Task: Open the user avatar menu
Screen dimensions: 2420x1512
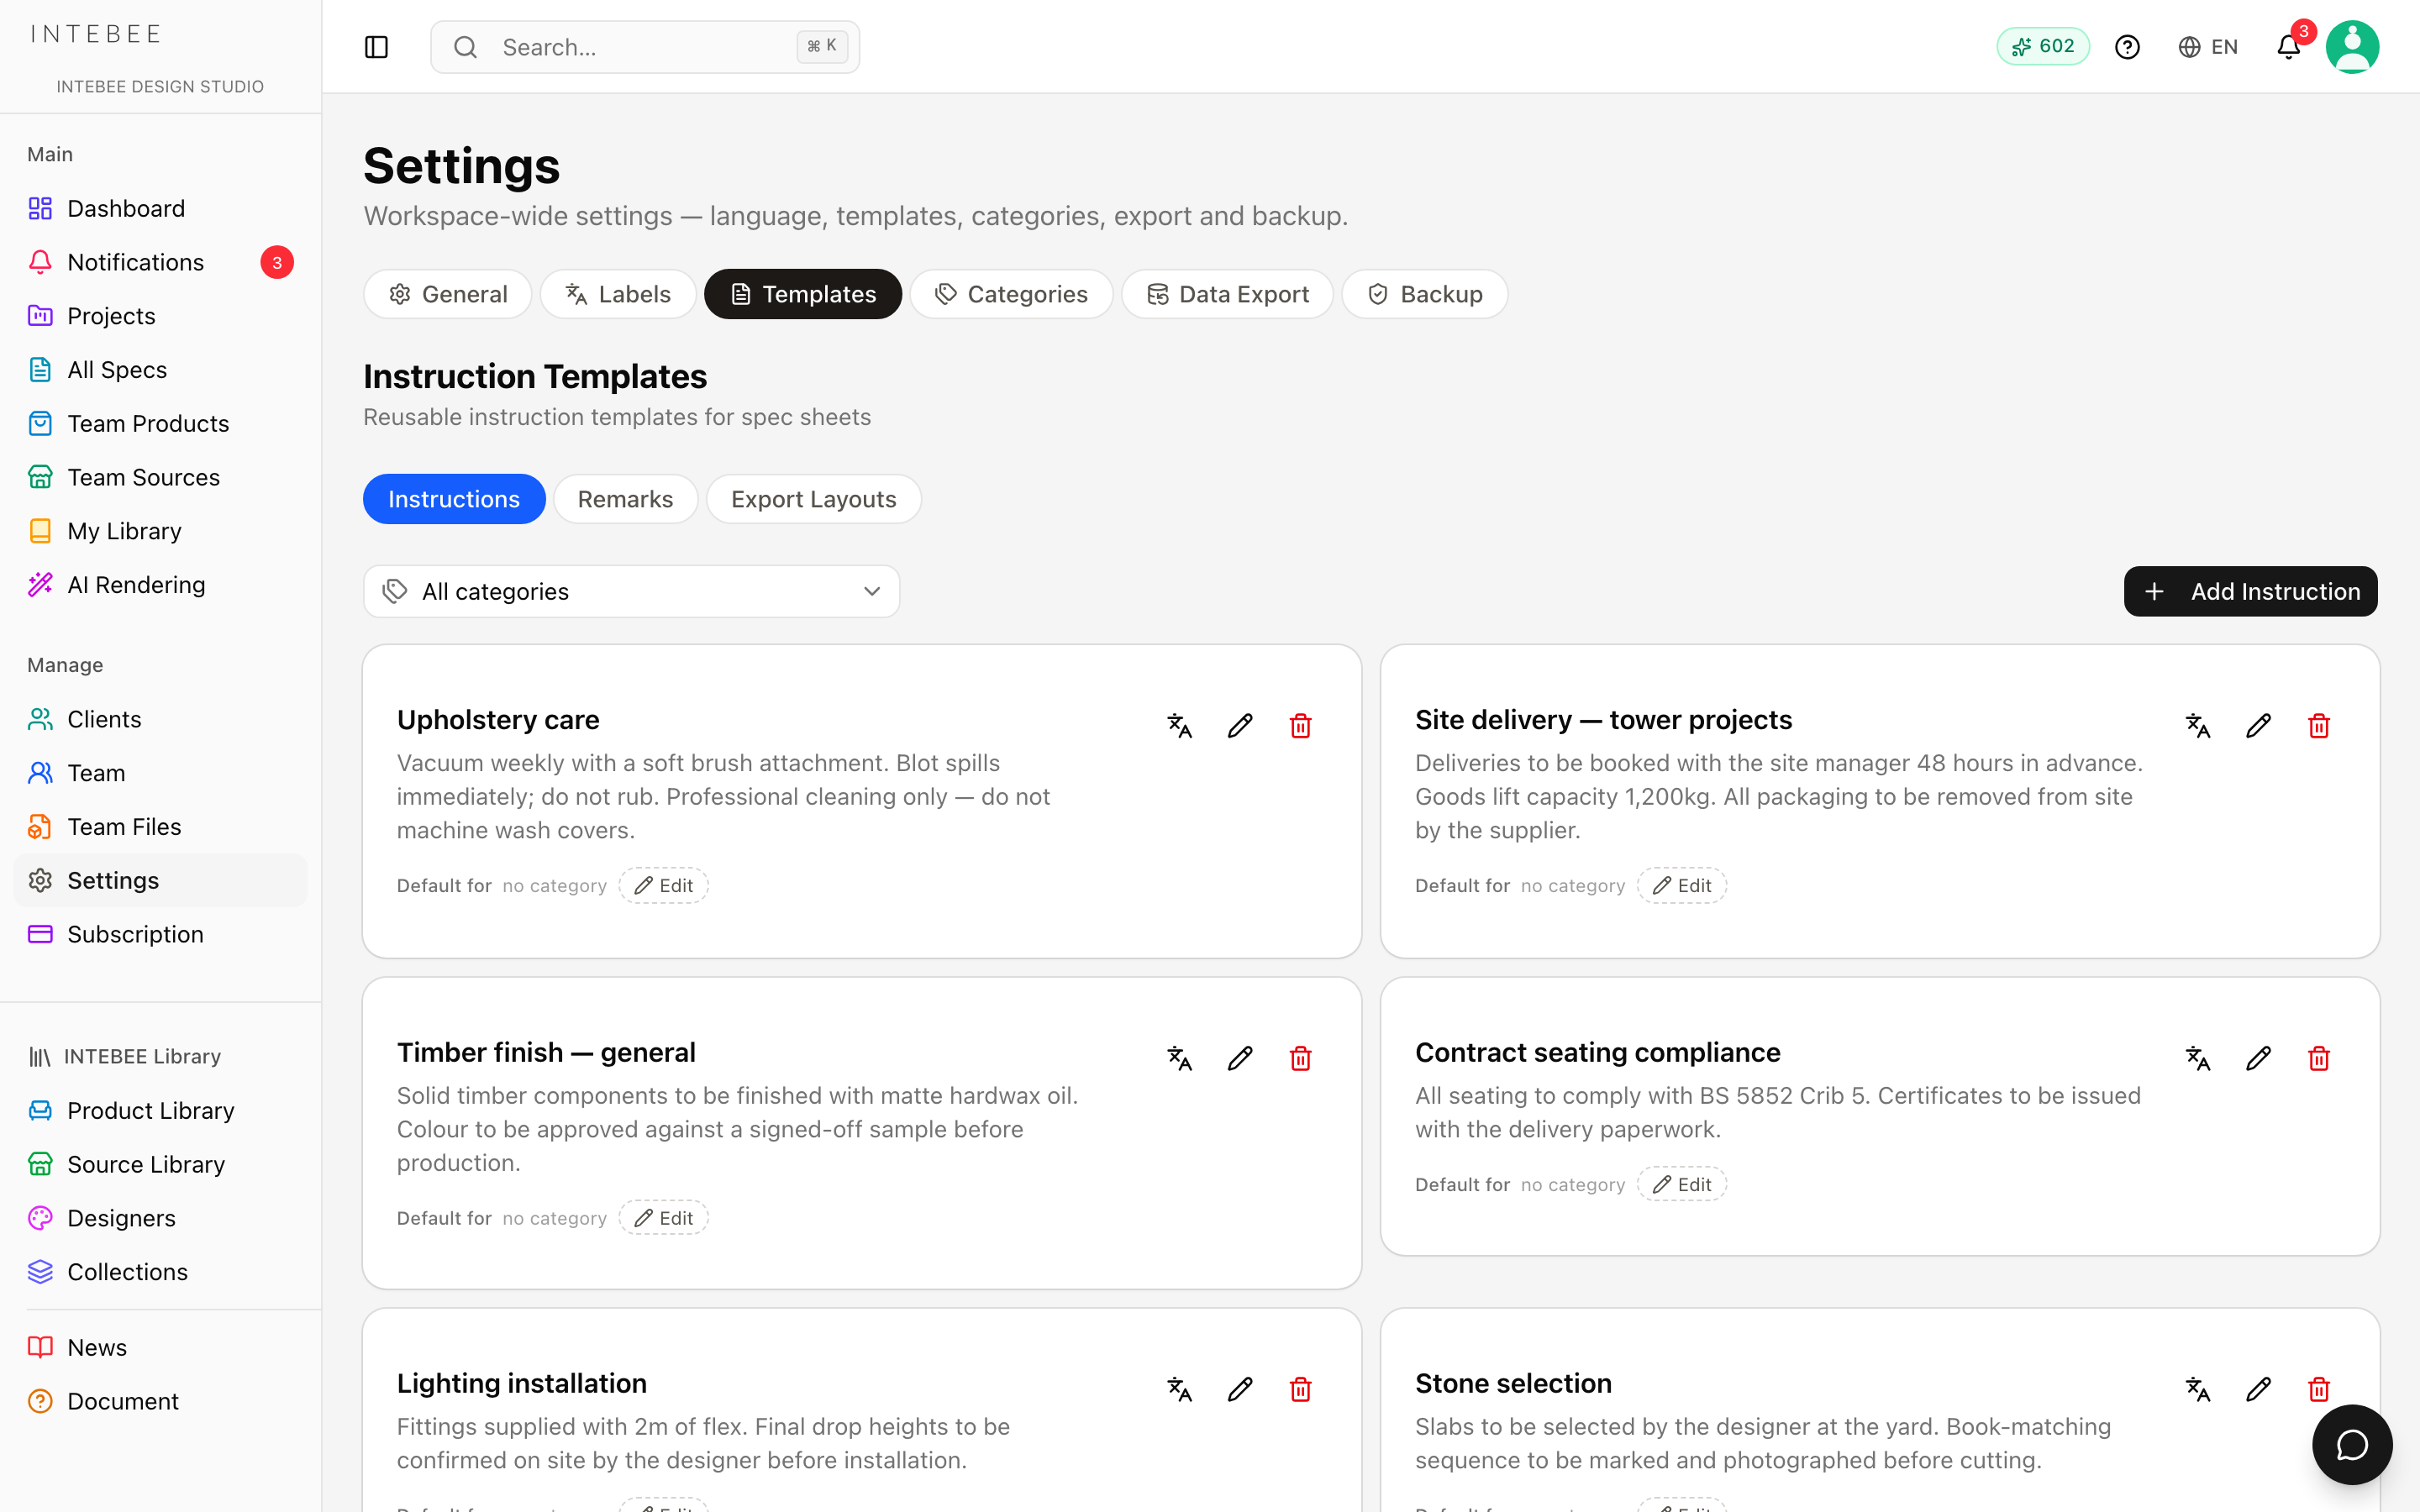Action: pos(2352,47)
